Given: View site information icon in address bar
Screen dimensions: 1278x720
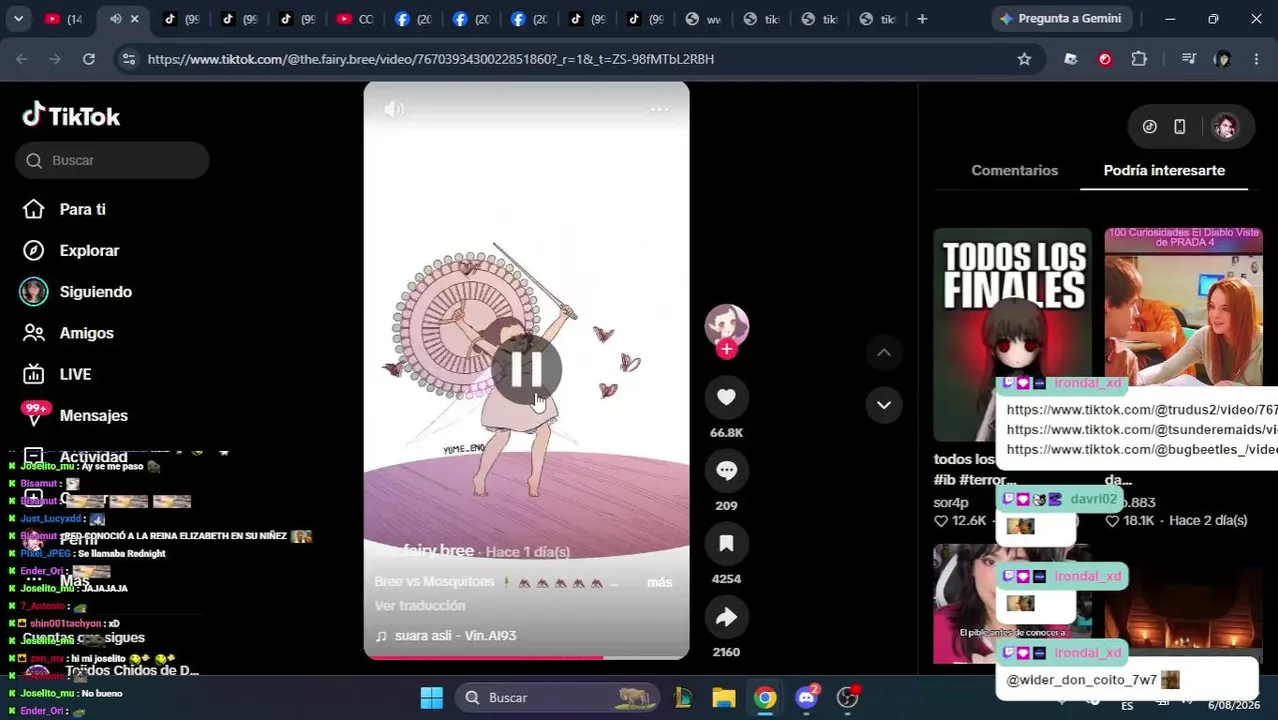Looking at the screenshot, I should pos(128,59).
